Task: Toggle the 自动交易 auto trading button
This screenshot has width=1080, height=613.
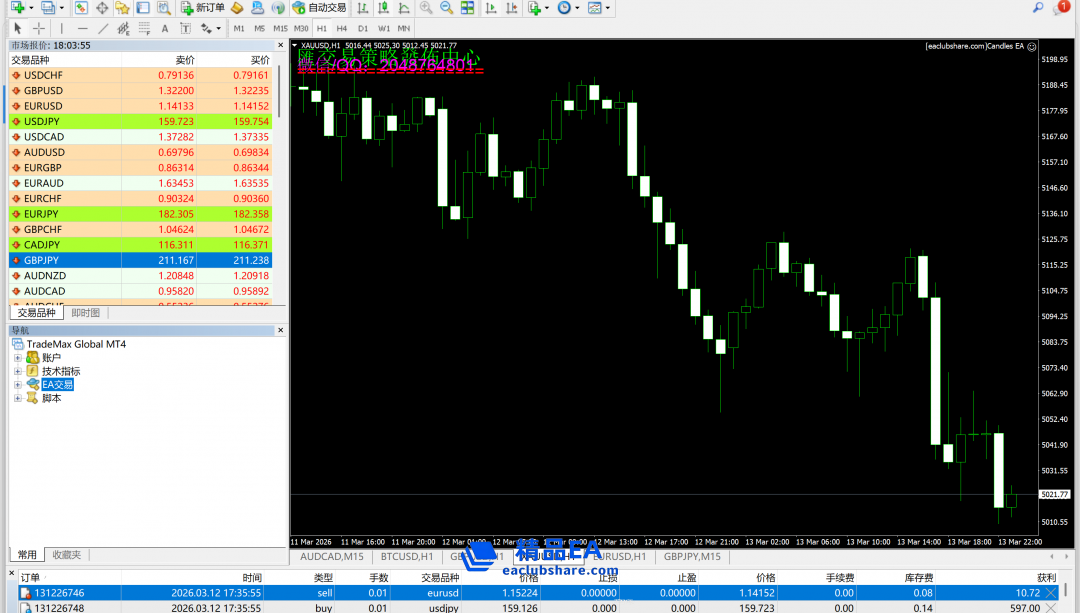Action: 319,8
